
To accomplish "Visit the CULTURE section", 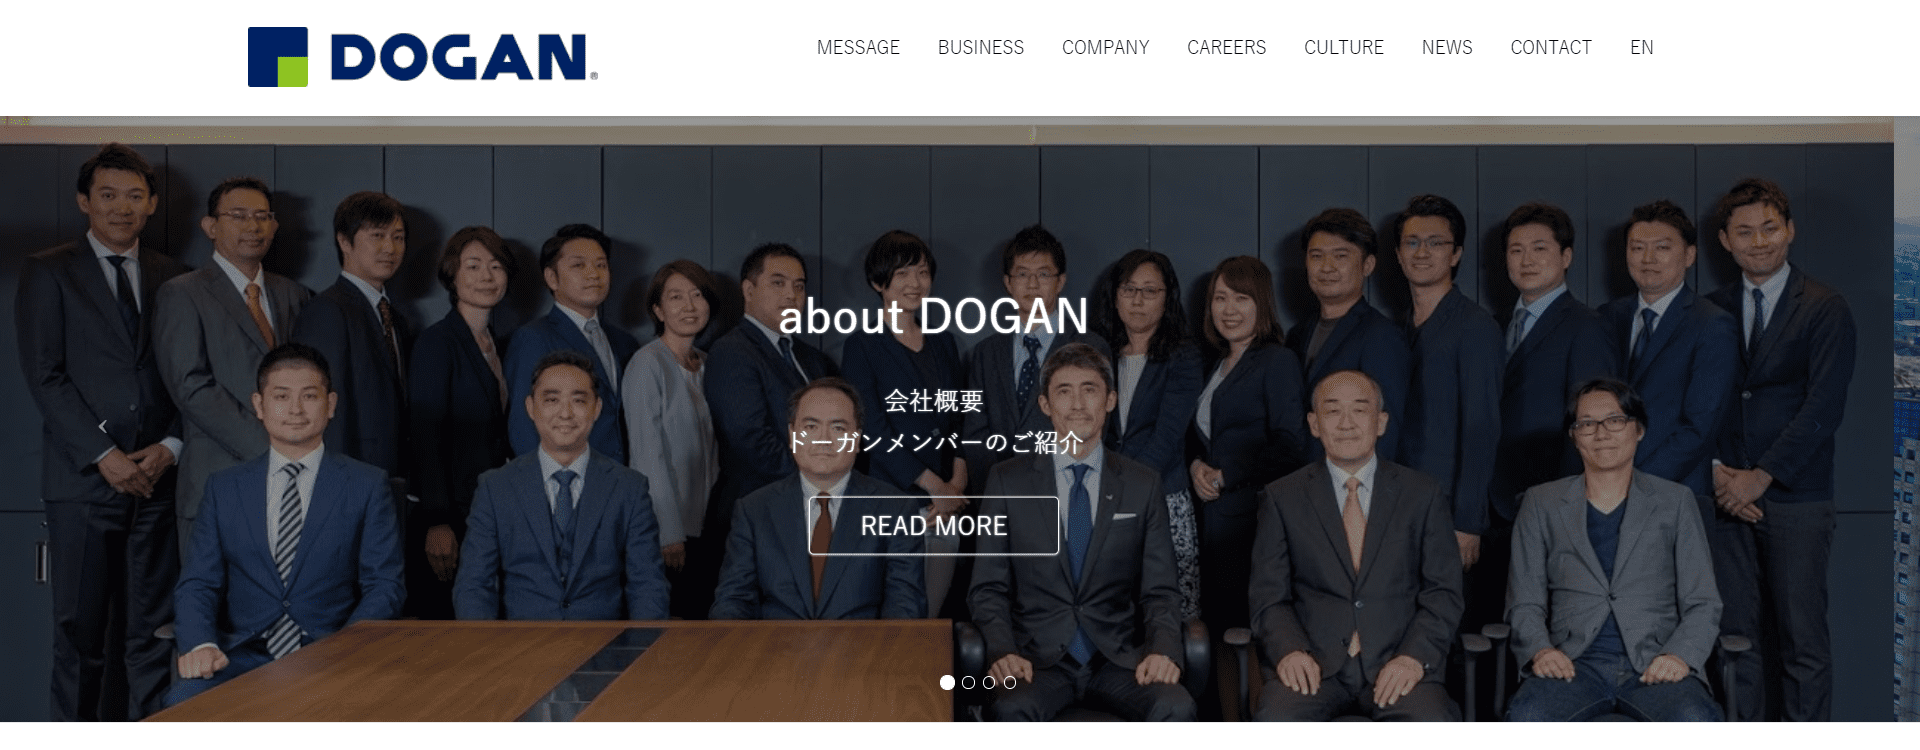I will 1344,47.
